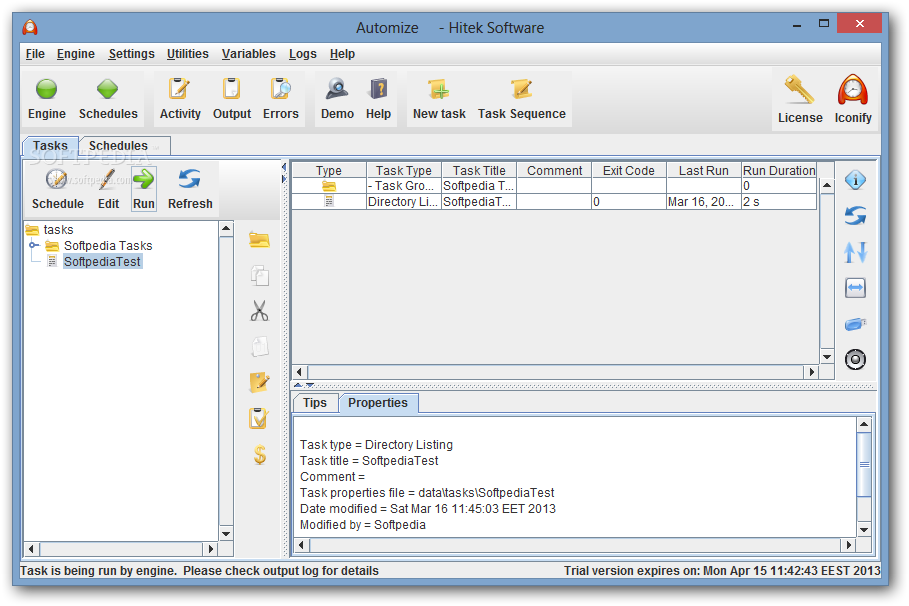Screen dimensions: 909x606
Task: Switch to the Schedules tab
Action: (x=125, y=146)
